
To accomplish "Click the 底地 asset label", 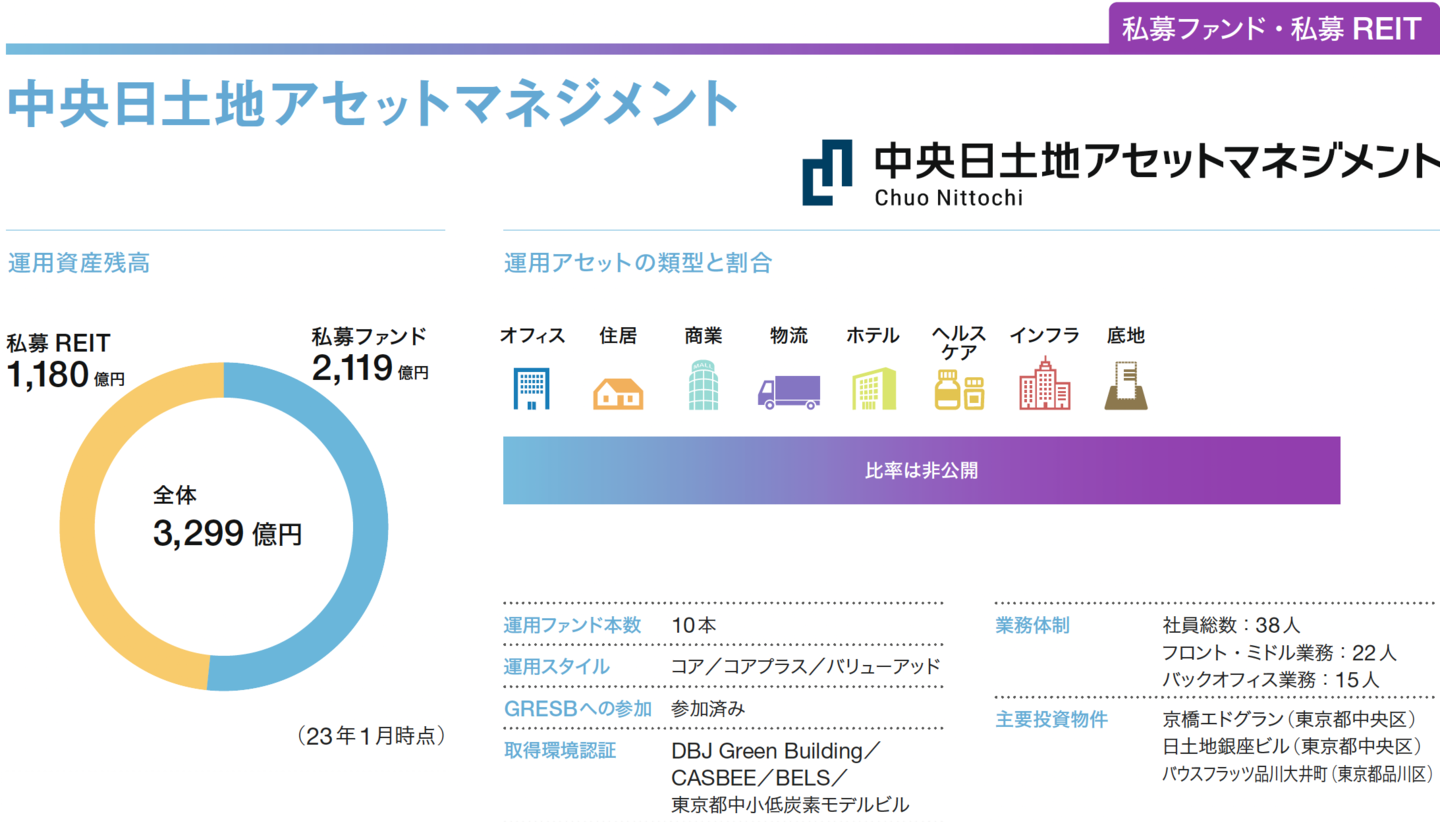I will tap(1126, 336).
